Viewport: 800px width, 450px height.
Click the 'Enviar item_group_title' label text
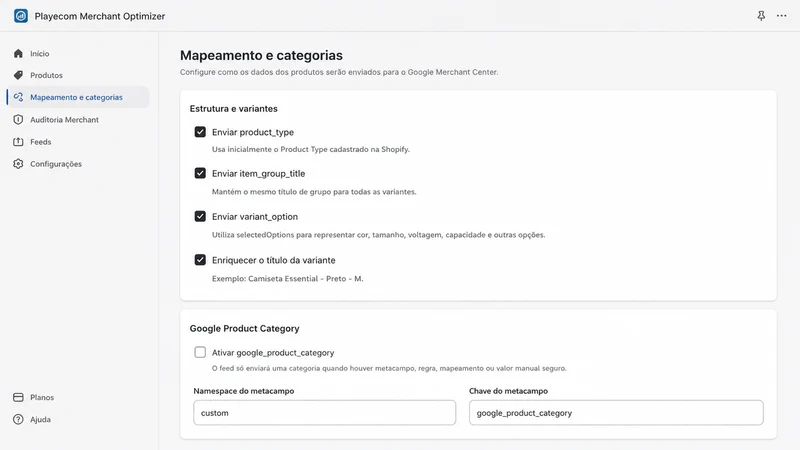258,173
